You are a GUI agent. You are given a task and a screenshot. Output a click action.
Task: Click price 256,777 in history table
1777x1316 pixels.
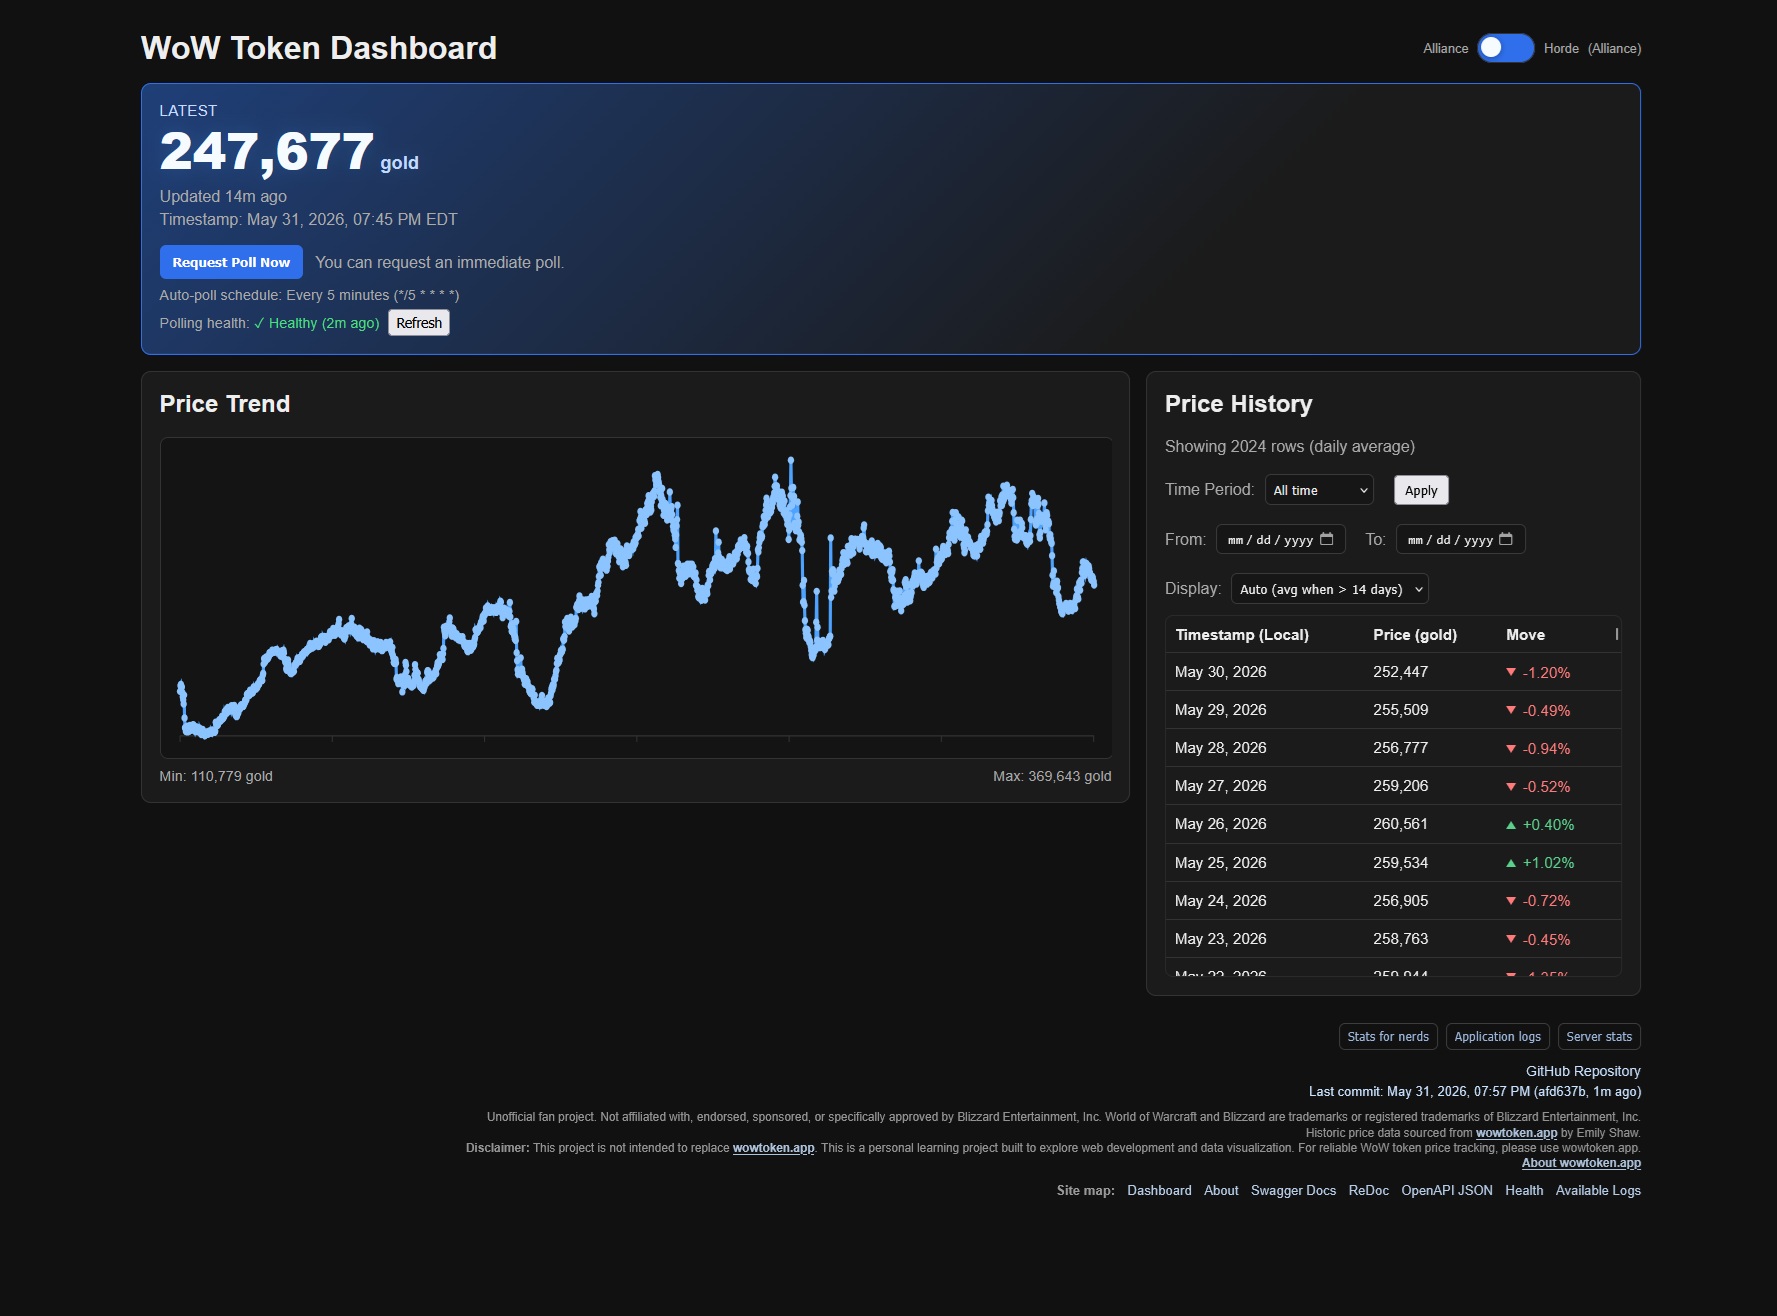point(1400,748)
